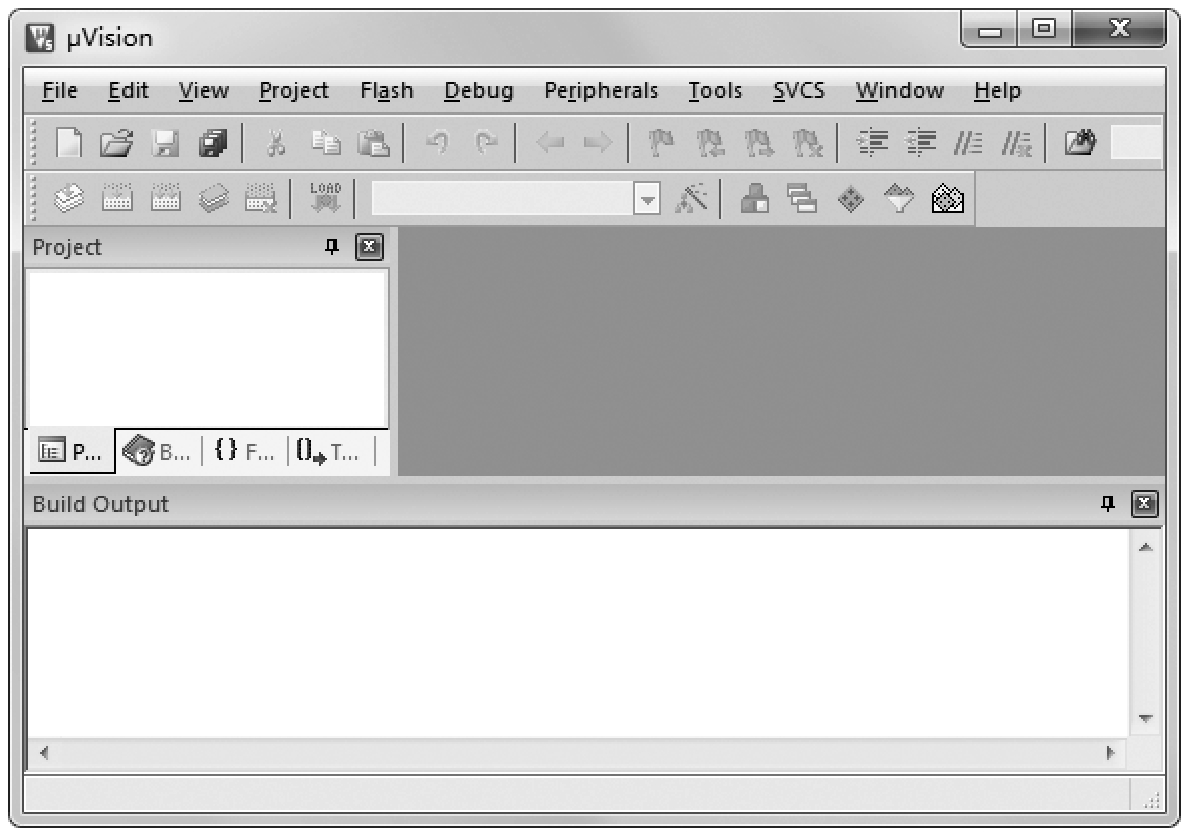Switch to the Project (P...) tab
The image size is (1185, 832).
71,452
